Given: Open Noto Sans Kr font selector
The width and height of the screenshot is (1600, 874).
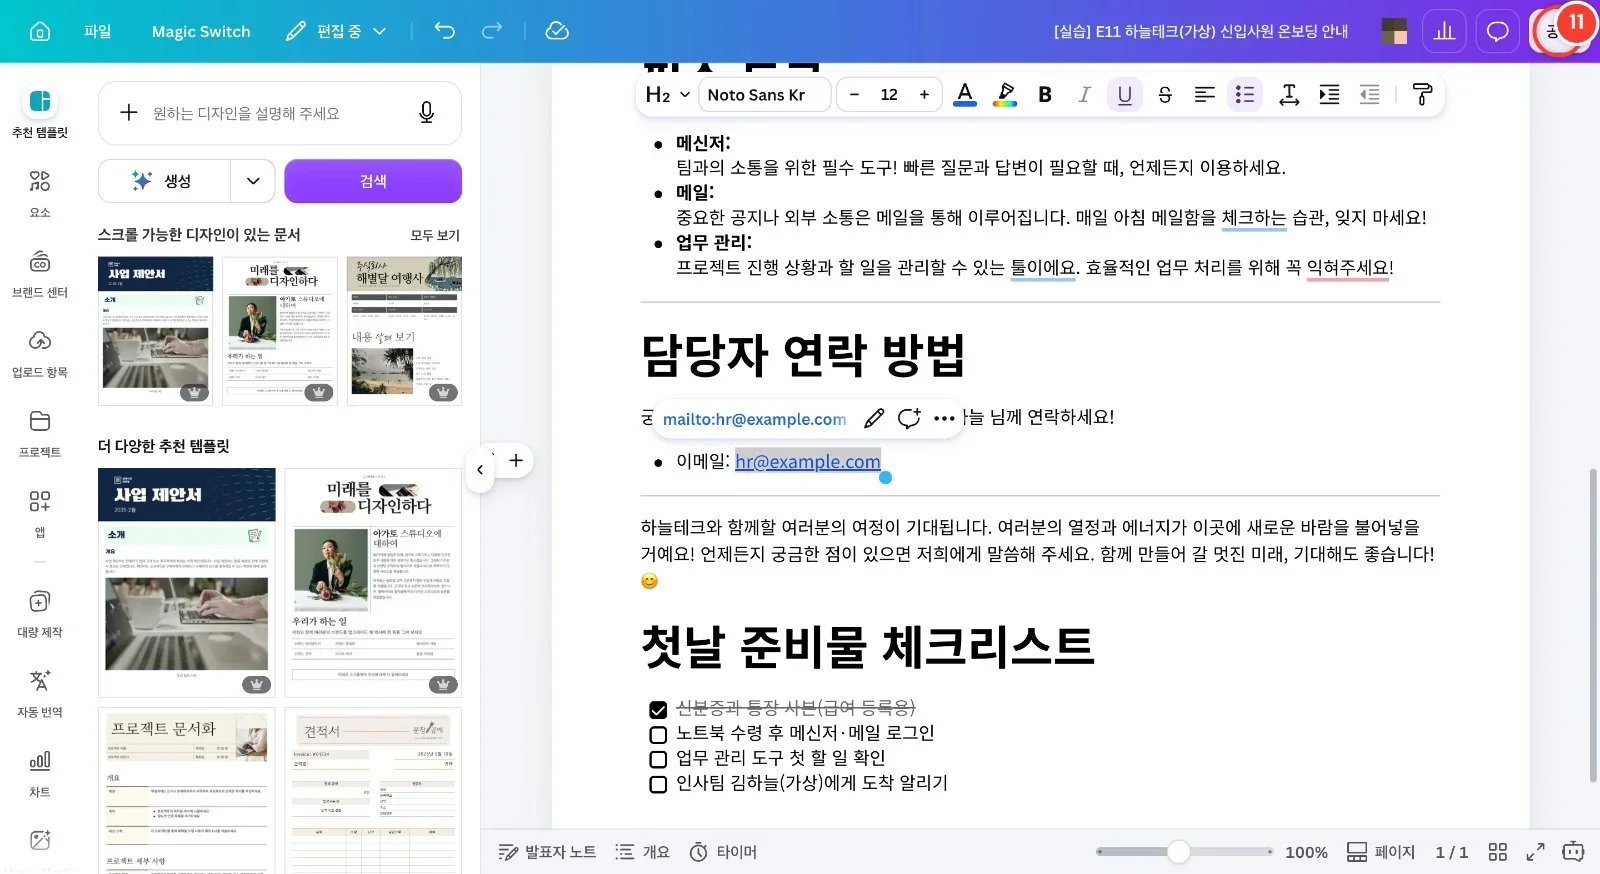Looking at the screenshot, I should [767, 94].
